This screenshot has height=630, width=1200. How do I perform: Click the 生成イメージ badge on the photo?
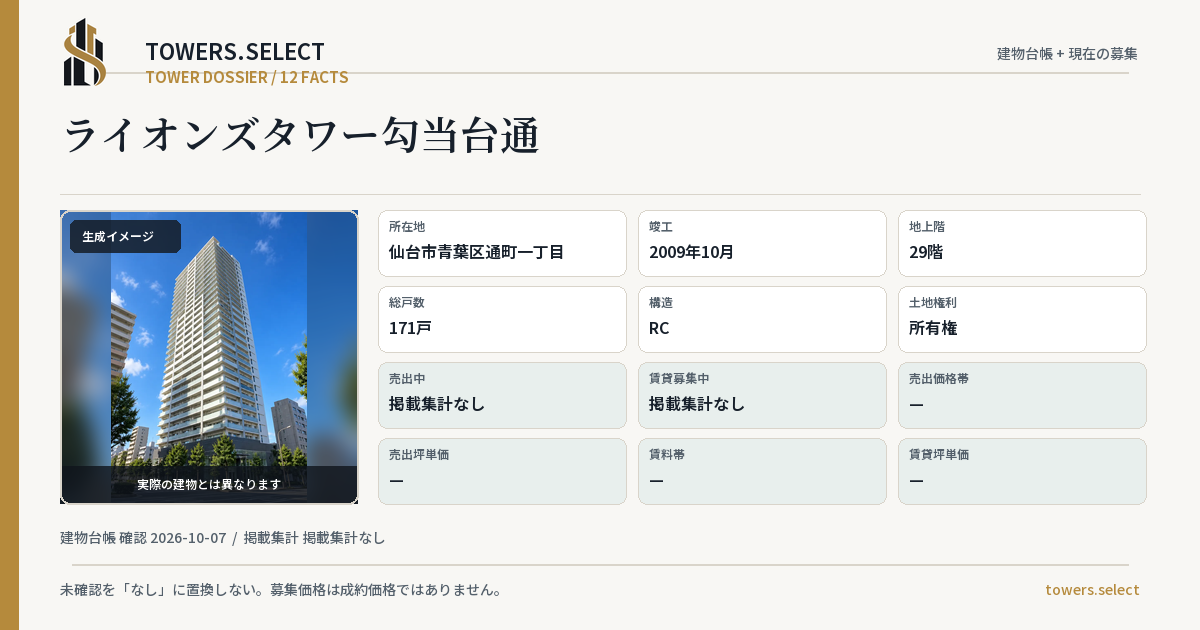pos(125,237)
